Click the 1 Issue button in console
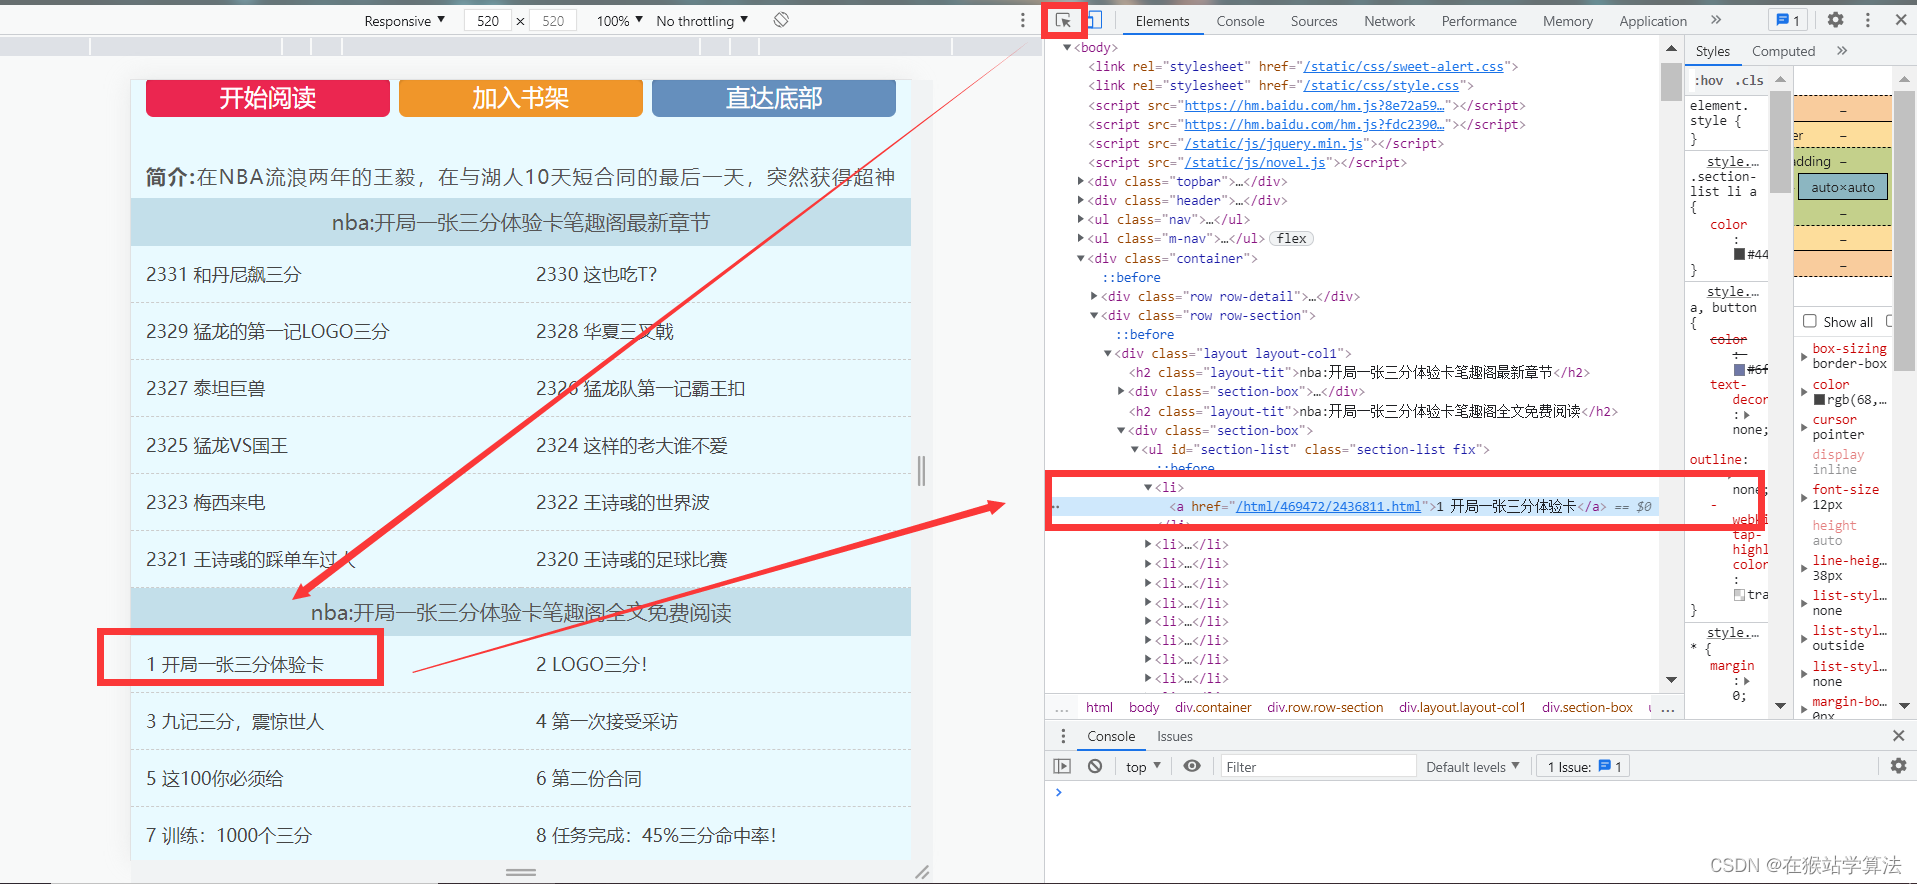Screen dimensions: 1917x884 (1584, 767)
